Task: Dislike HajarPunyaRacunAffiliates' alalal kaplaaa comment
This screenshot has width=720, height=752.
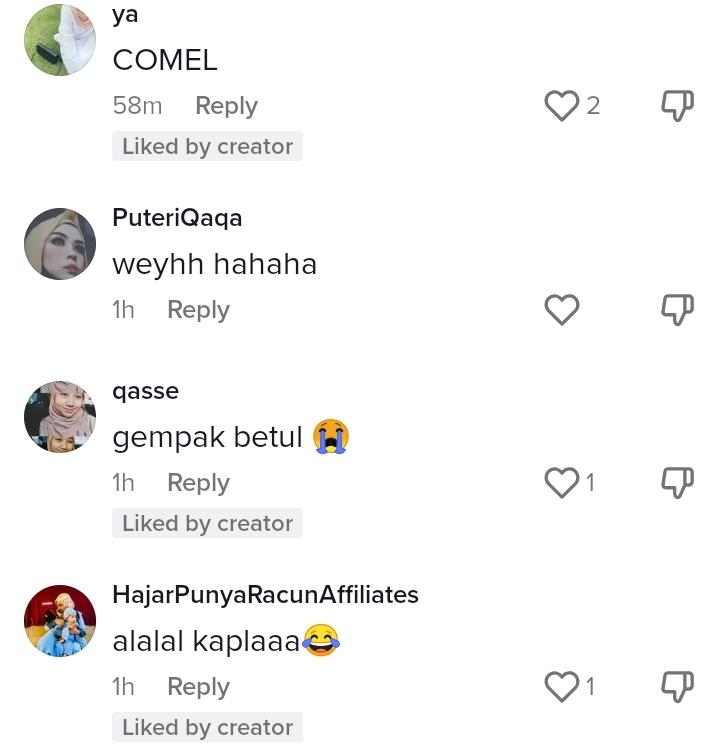Action: [677, 687]
